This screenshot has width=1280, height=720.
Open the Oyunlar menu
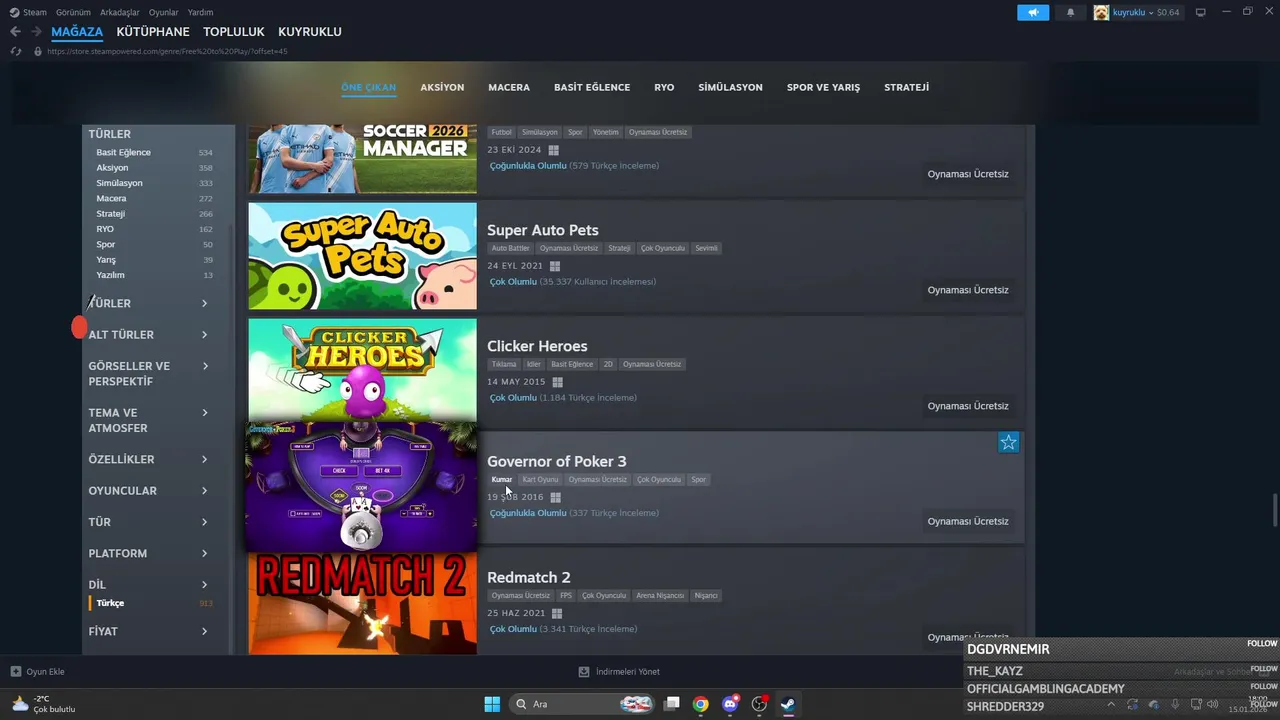[164, 12]
